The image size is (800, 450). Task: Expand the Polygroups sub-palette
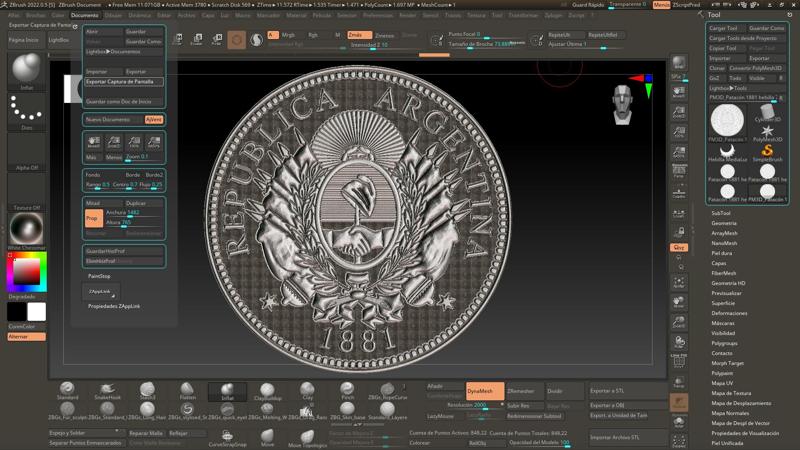tap(724, 343)
